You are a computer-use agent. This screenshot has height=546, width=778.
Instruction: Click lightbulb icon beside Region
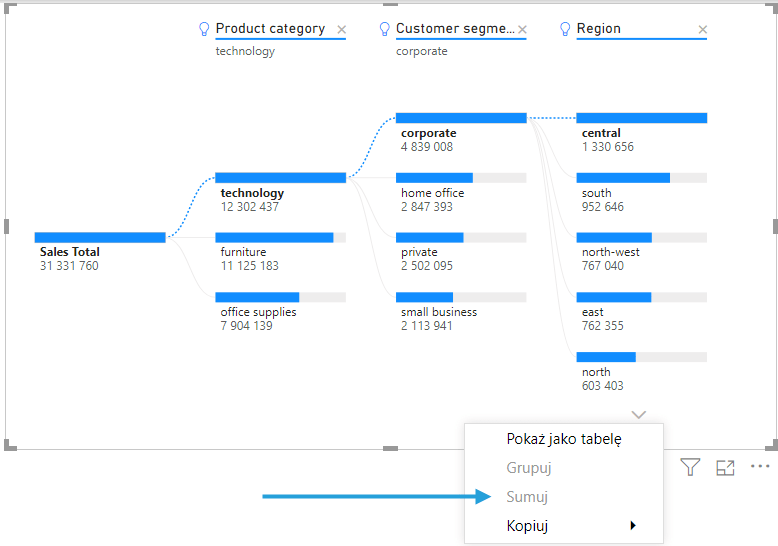pyautogui.click(x=566, y=29)
